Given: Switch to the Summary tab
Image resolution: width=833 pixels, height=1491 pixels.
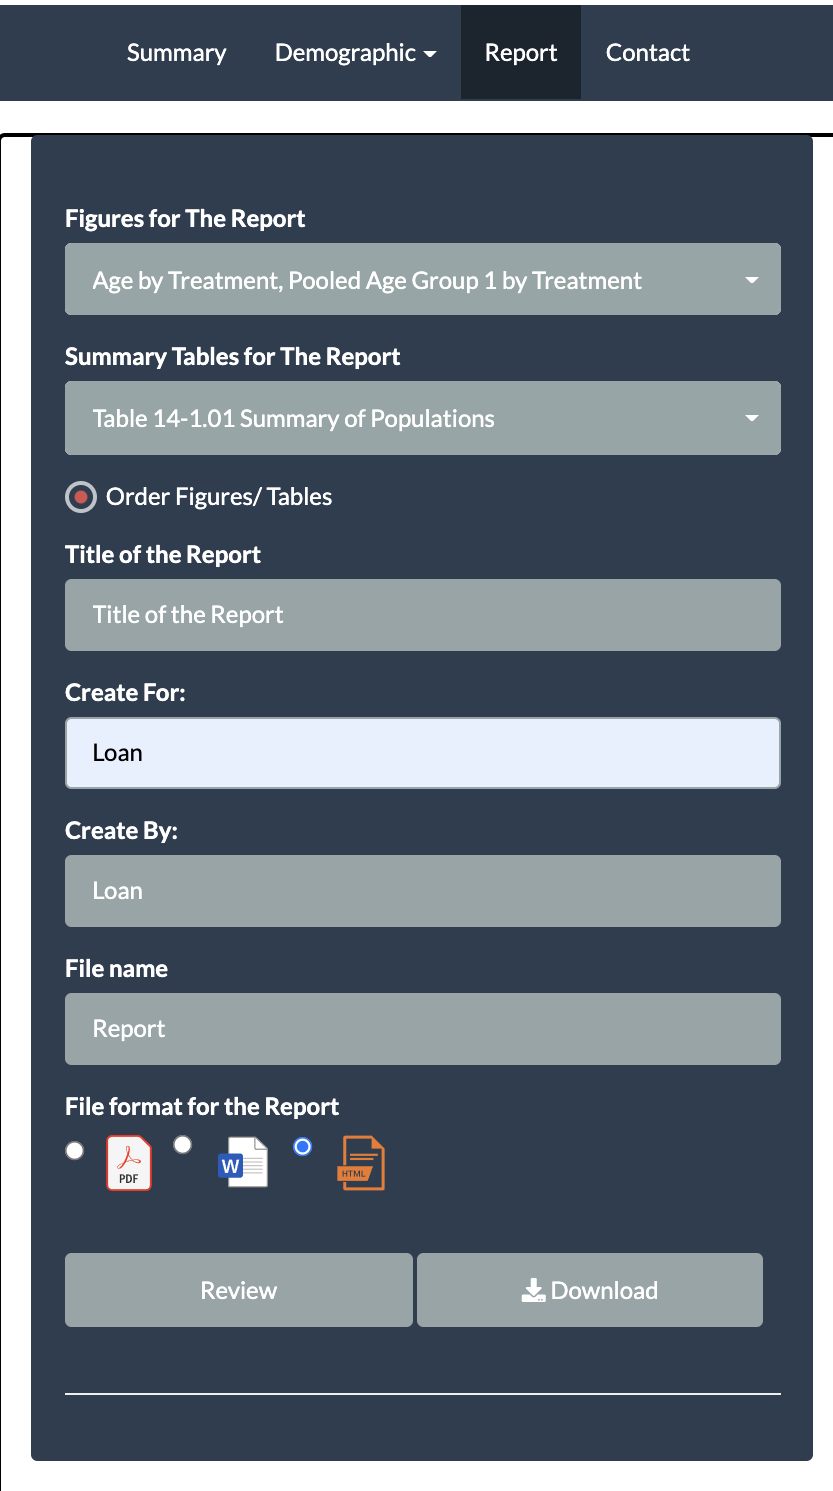Looking at the screenshot, I should 176,52.
